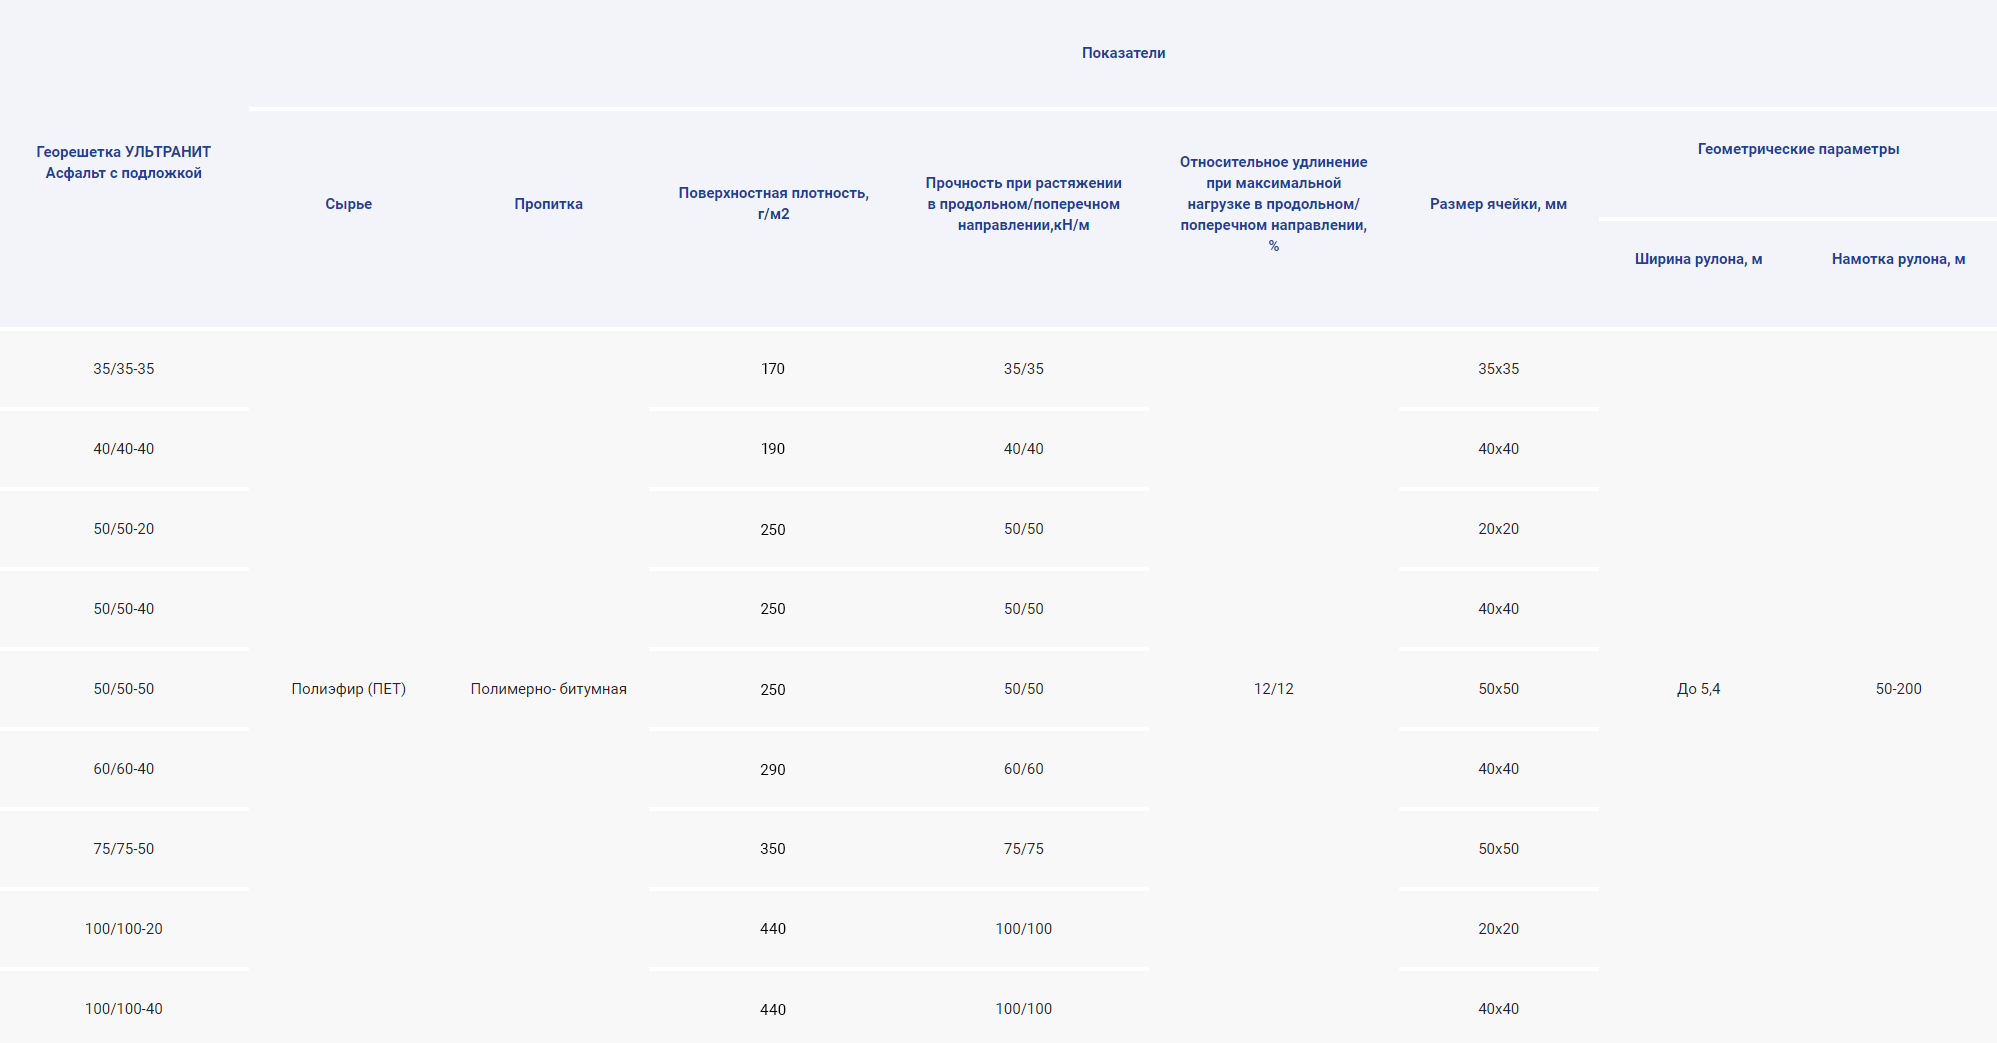The height and width of the screenshot is (1043, 1997).
Task: Click the strength value 60/60
Action: (x=1023, y=769)
